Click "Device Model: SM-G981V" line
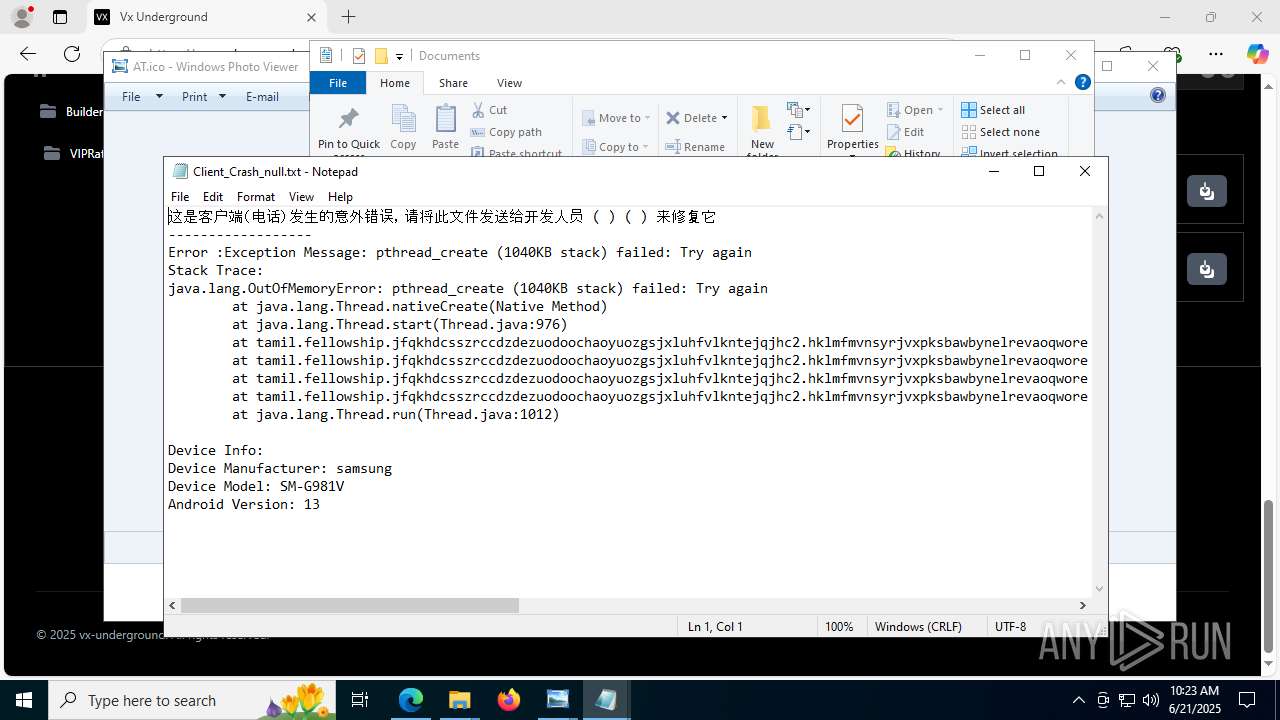The height and width of the screenshot is (720, 1280). [256, 486]
